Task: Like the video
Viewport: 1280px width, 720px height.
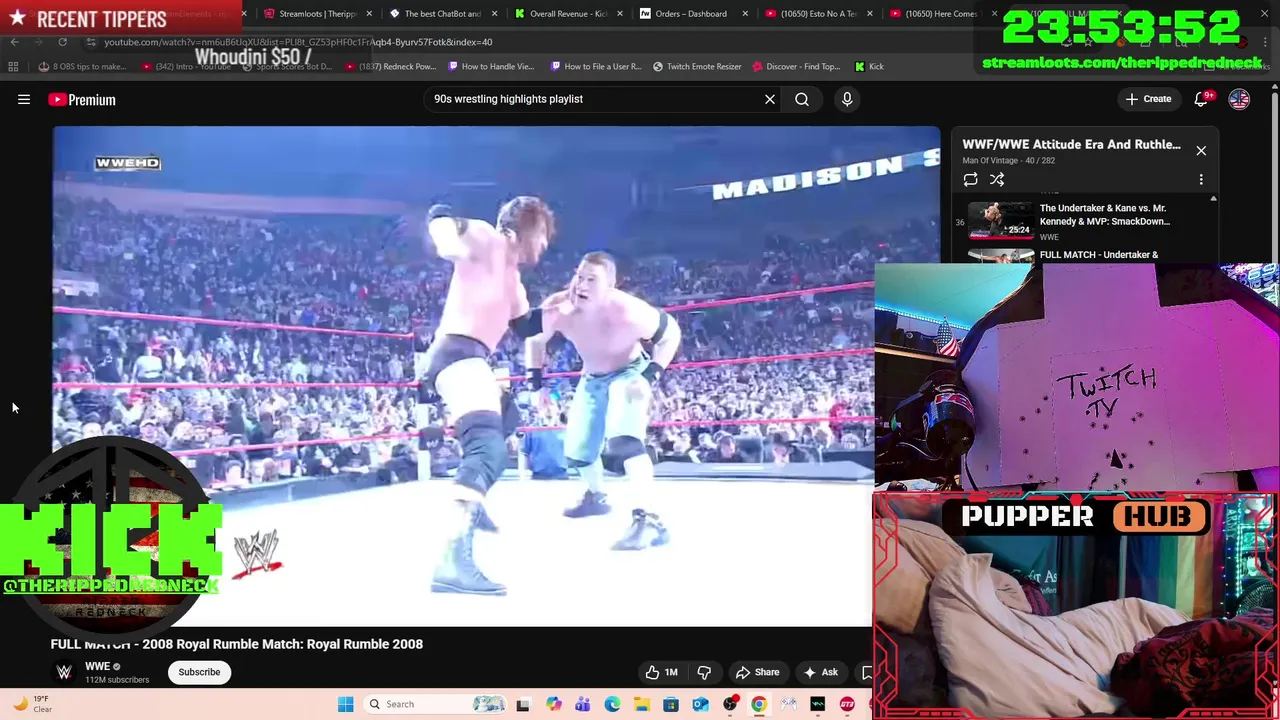Action: (662, 672)
